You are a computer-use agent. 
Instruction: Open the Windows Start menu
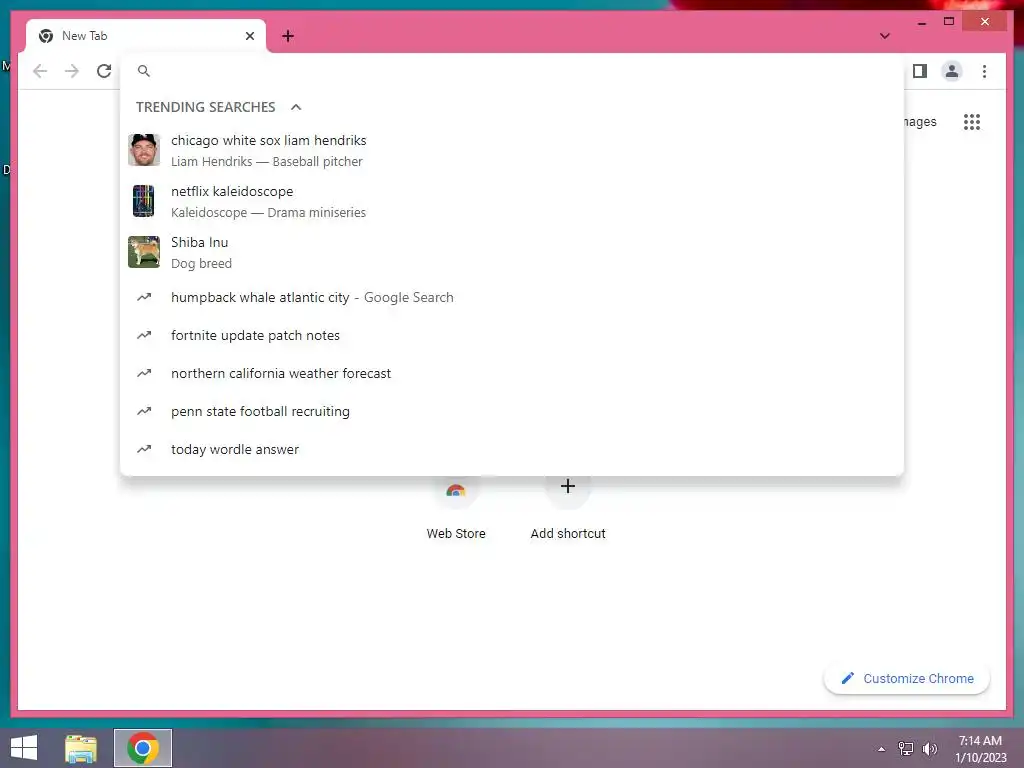coord(24,748)
